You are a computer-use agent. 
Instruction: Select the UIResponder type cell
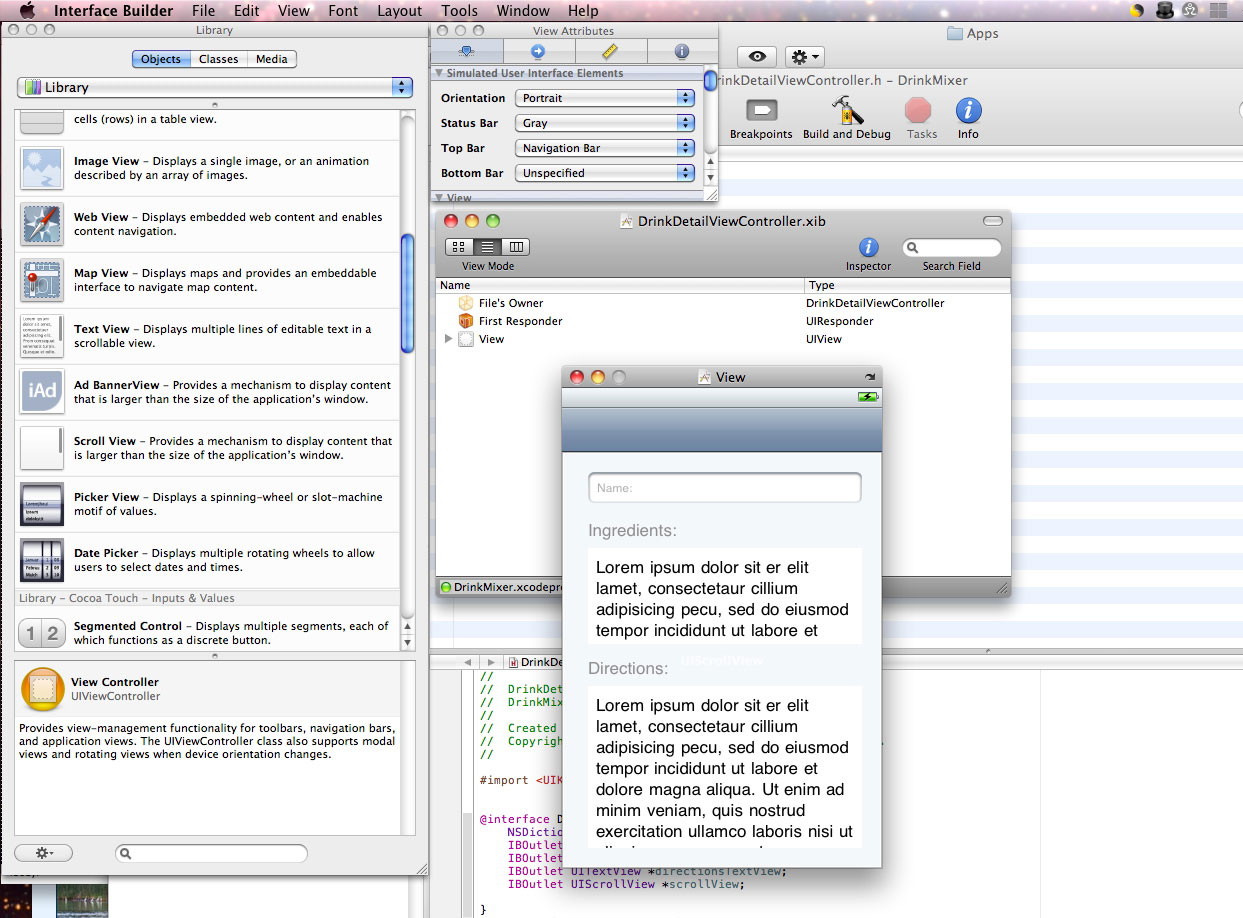[840, 321]
